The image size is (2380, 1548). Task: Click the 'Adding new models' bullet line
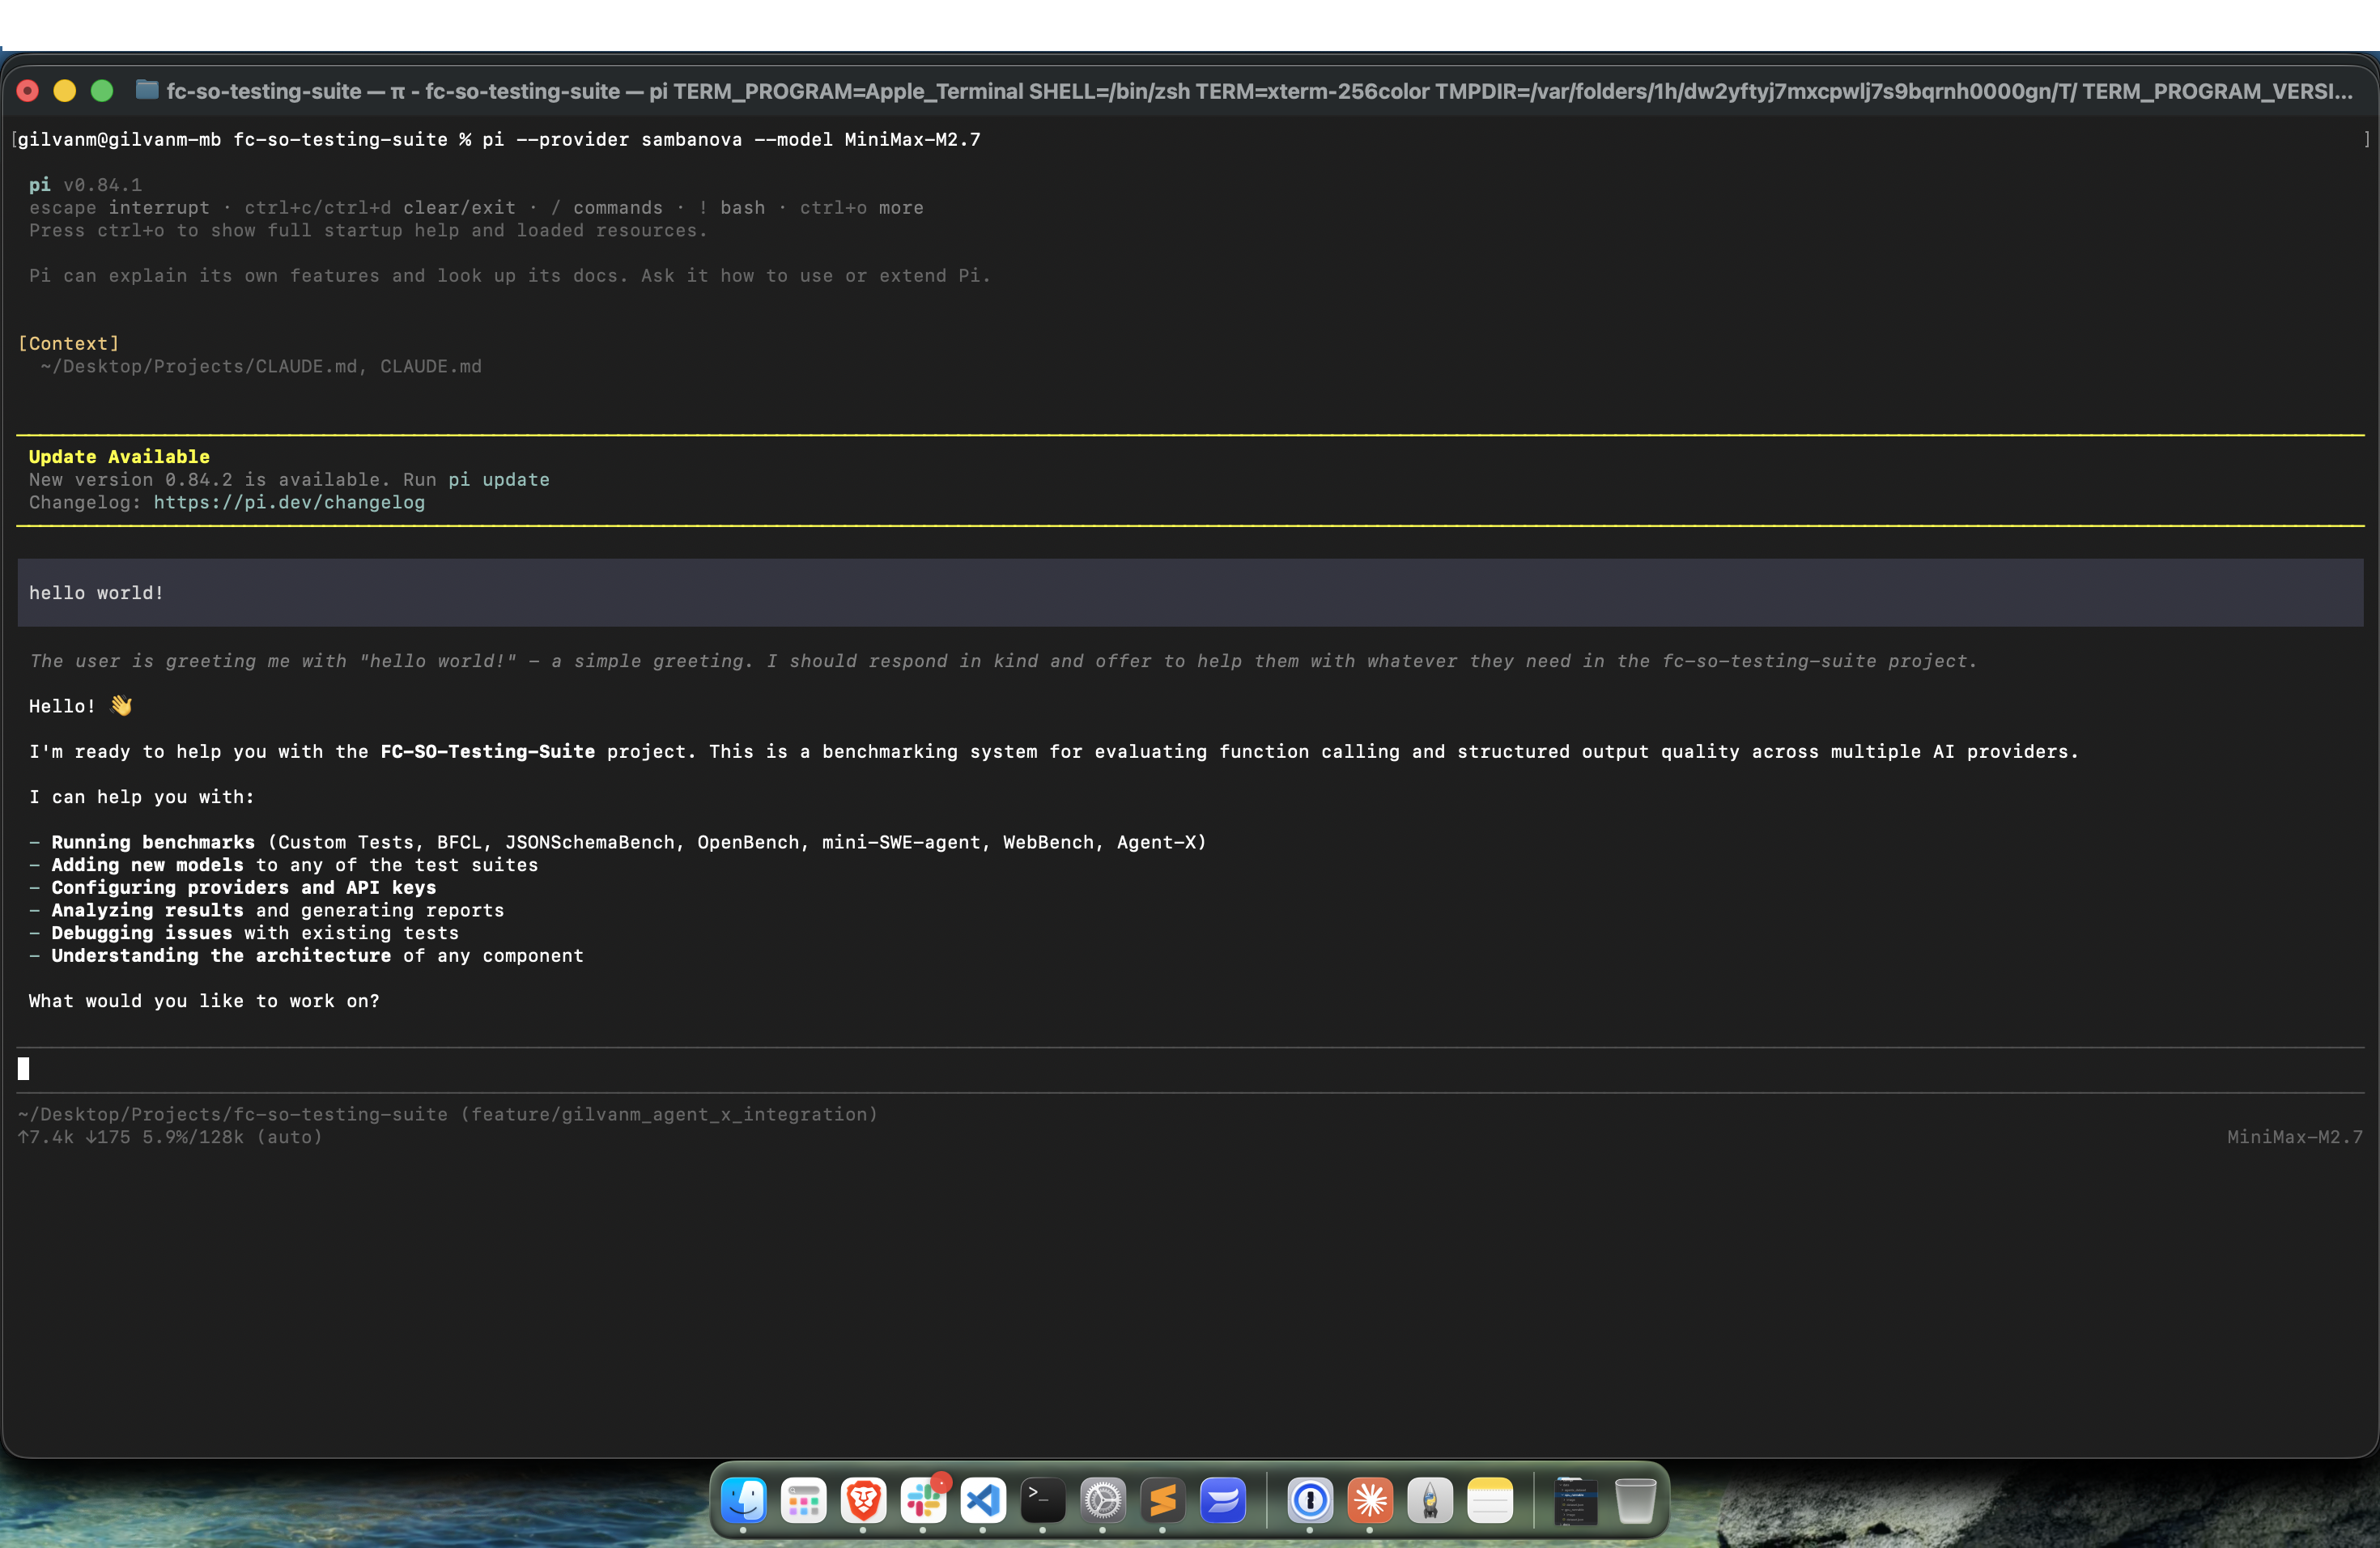[x=283, y=864]
